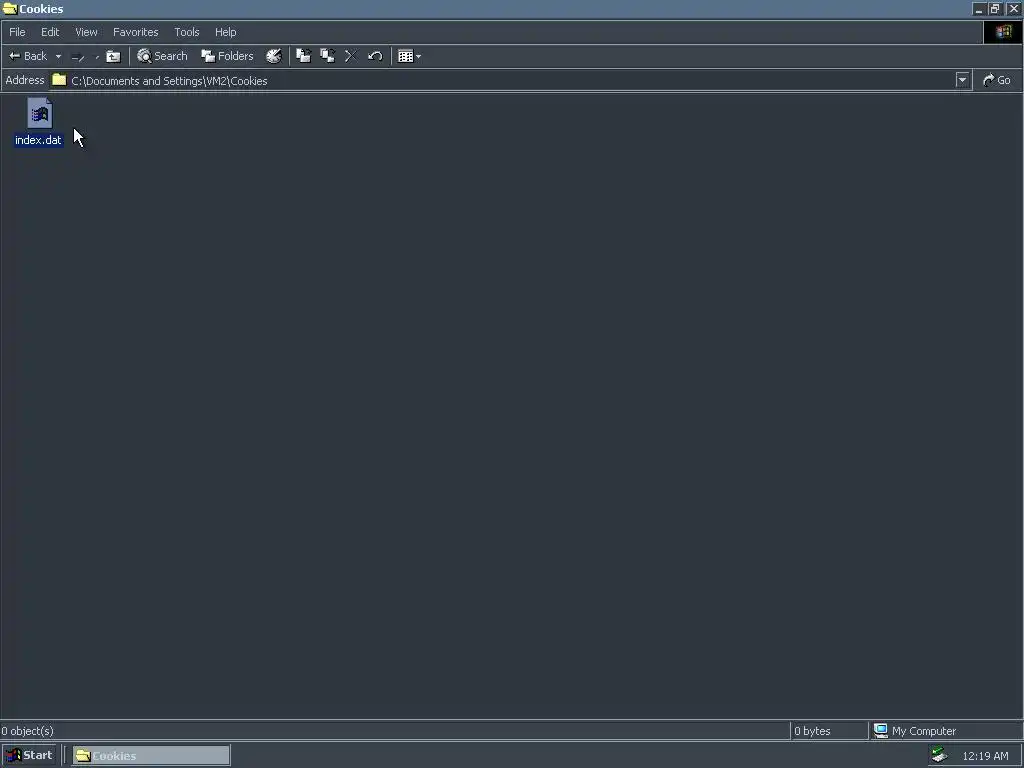1024x768 pixels.
Task: Minimize the Cookies window
Action: pyautogui.click(x=978, y=9)
